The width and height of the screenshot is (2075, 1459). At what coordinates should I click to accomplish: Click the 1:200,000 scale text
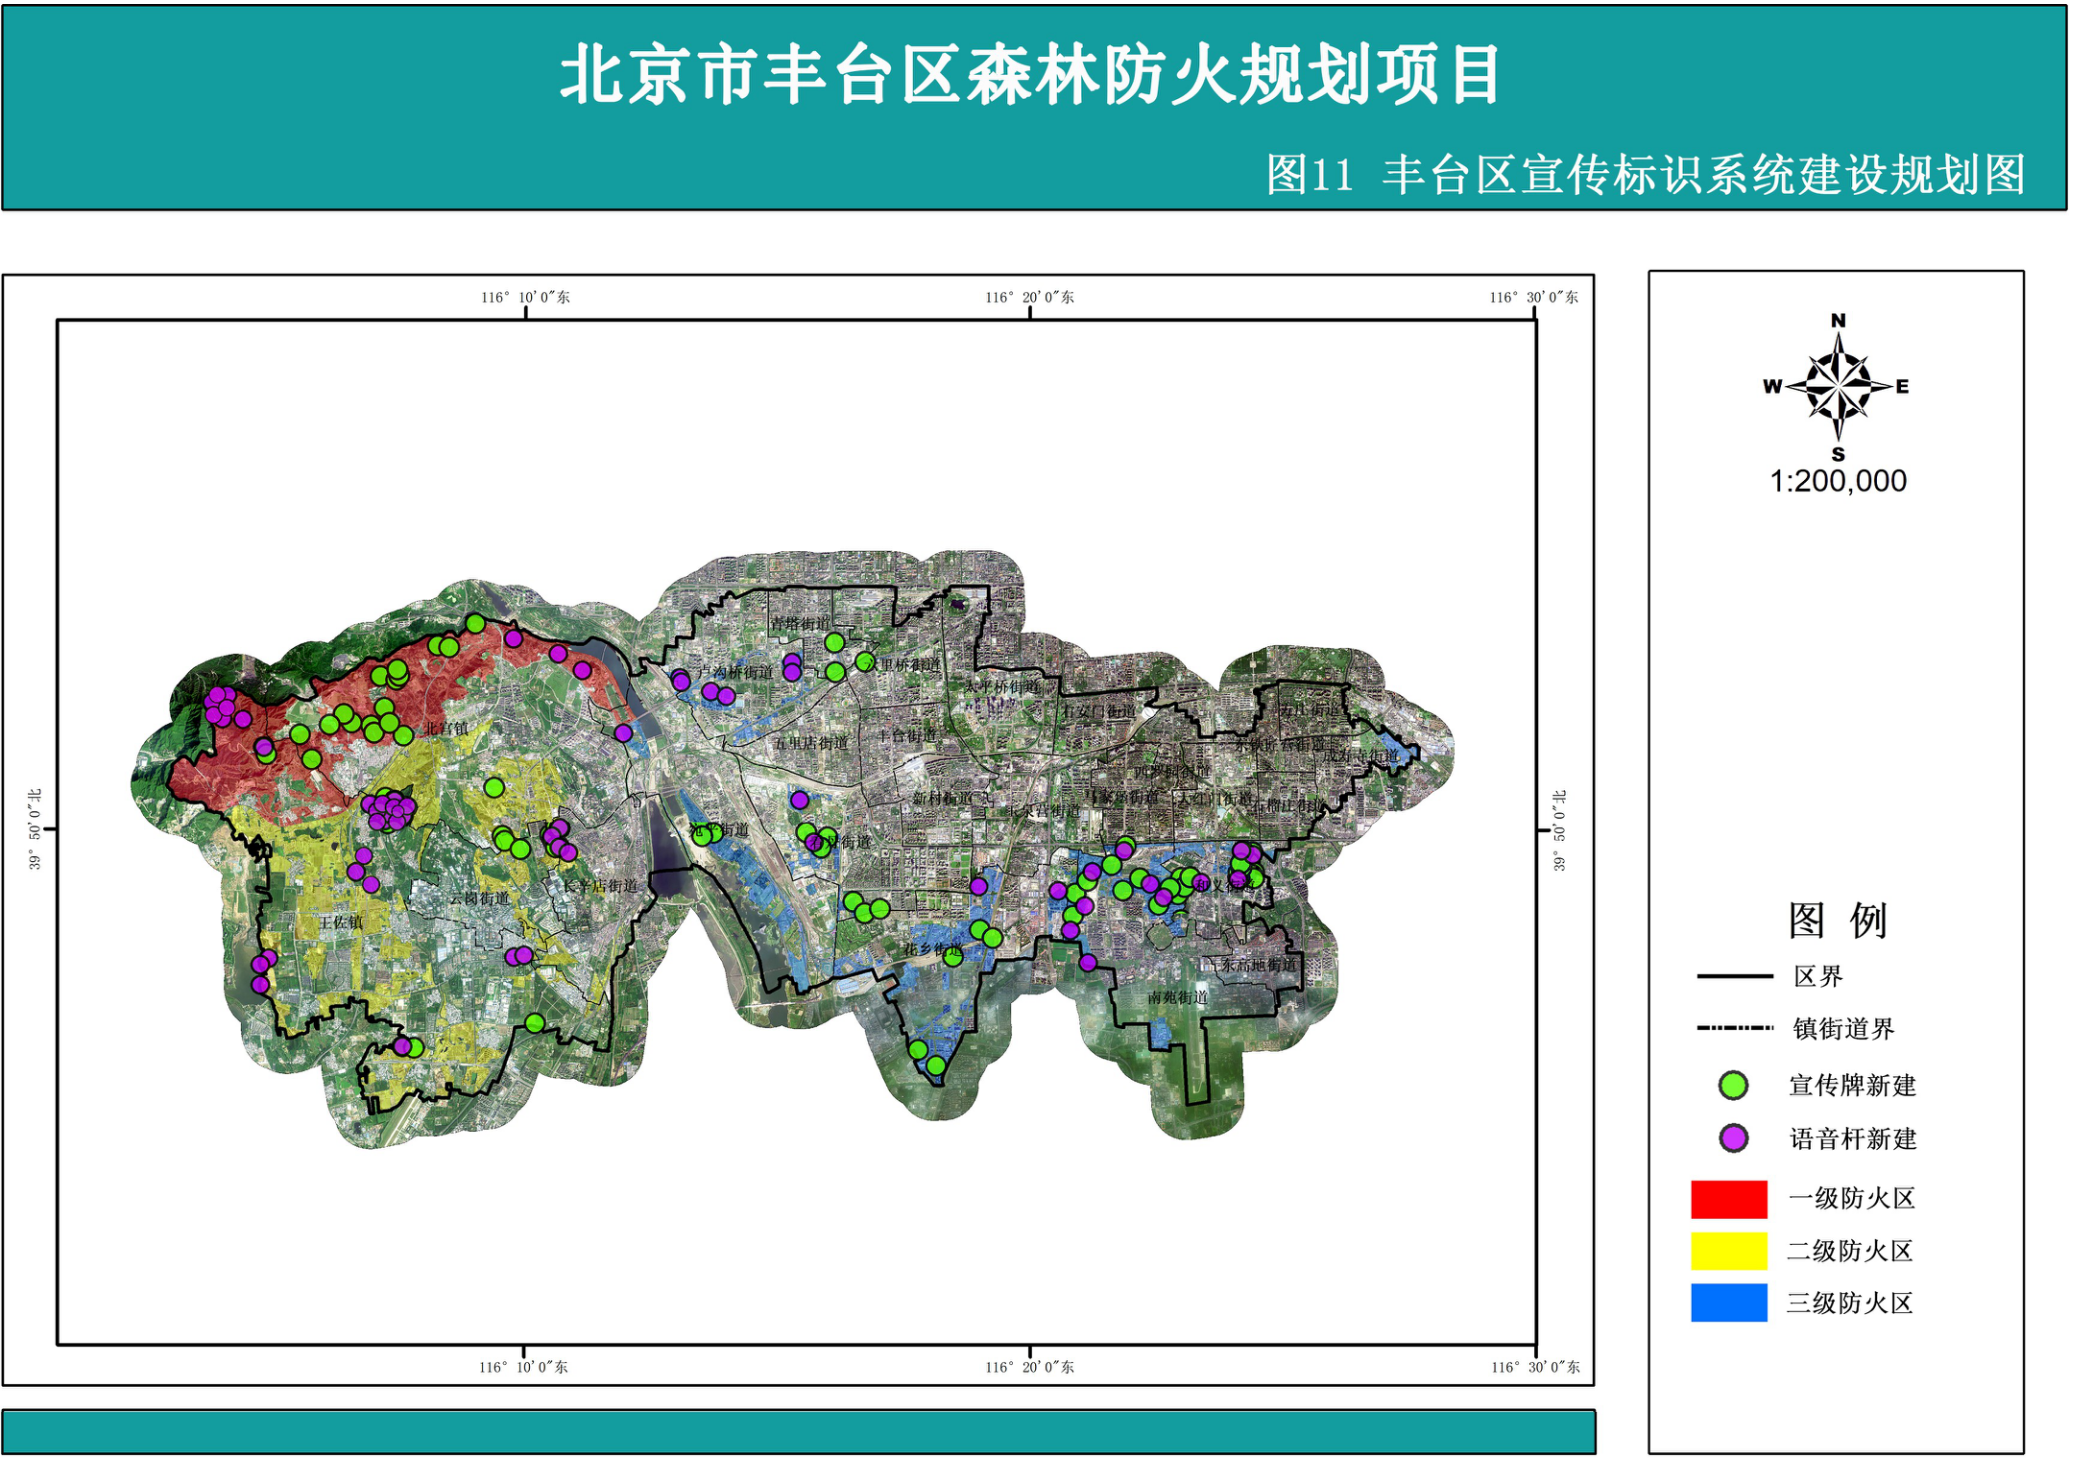click(x=1838, y=481)
